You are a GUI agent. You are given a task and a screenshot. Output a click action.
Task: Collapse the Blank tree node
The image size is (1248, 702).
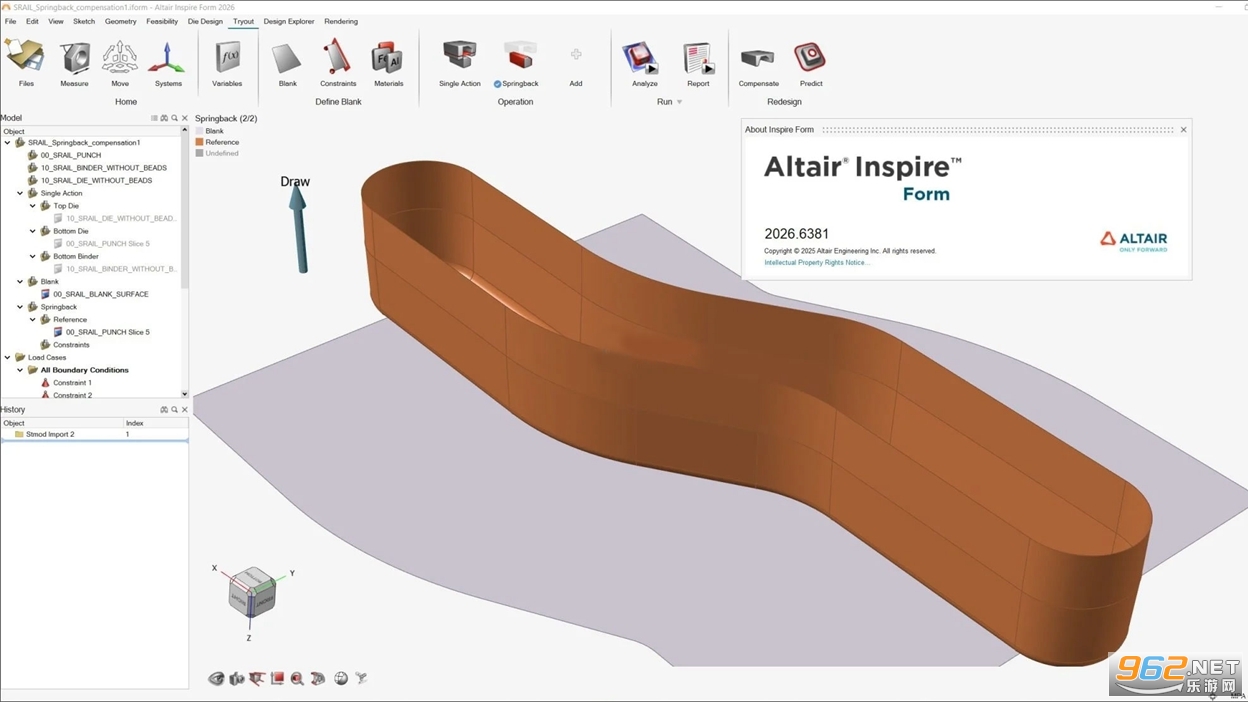20,282
